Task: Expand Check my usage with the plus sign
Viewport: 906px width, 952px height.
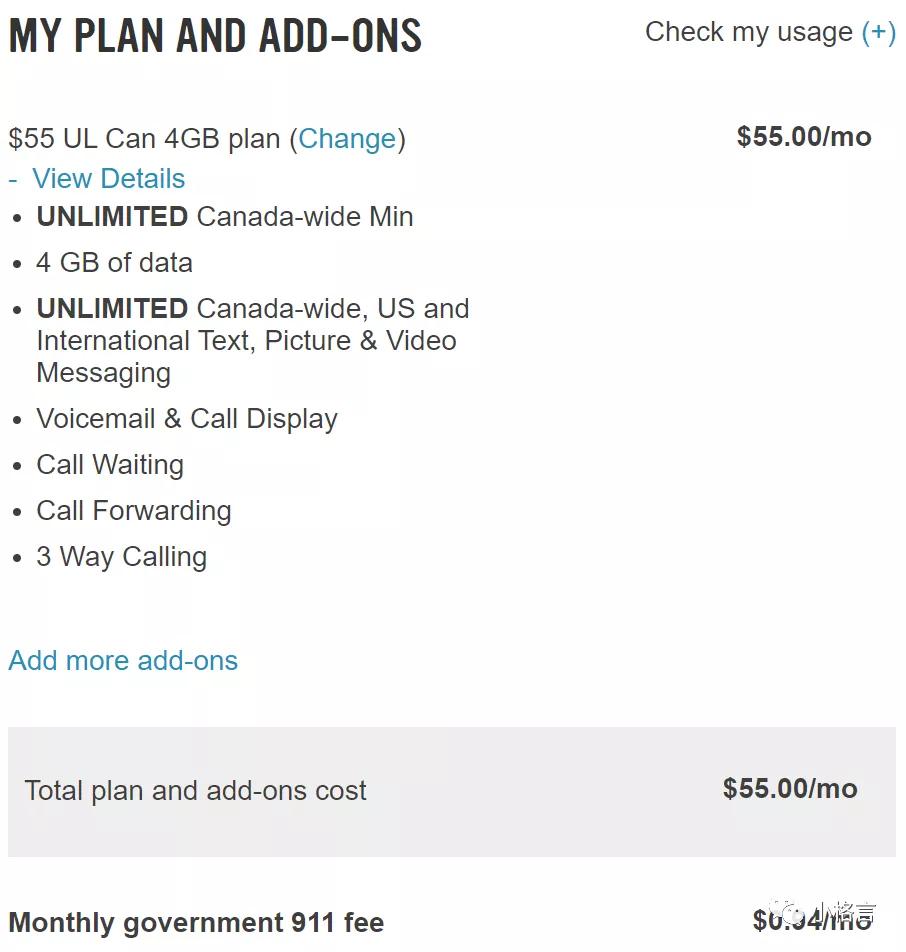Action: point(878,32)
